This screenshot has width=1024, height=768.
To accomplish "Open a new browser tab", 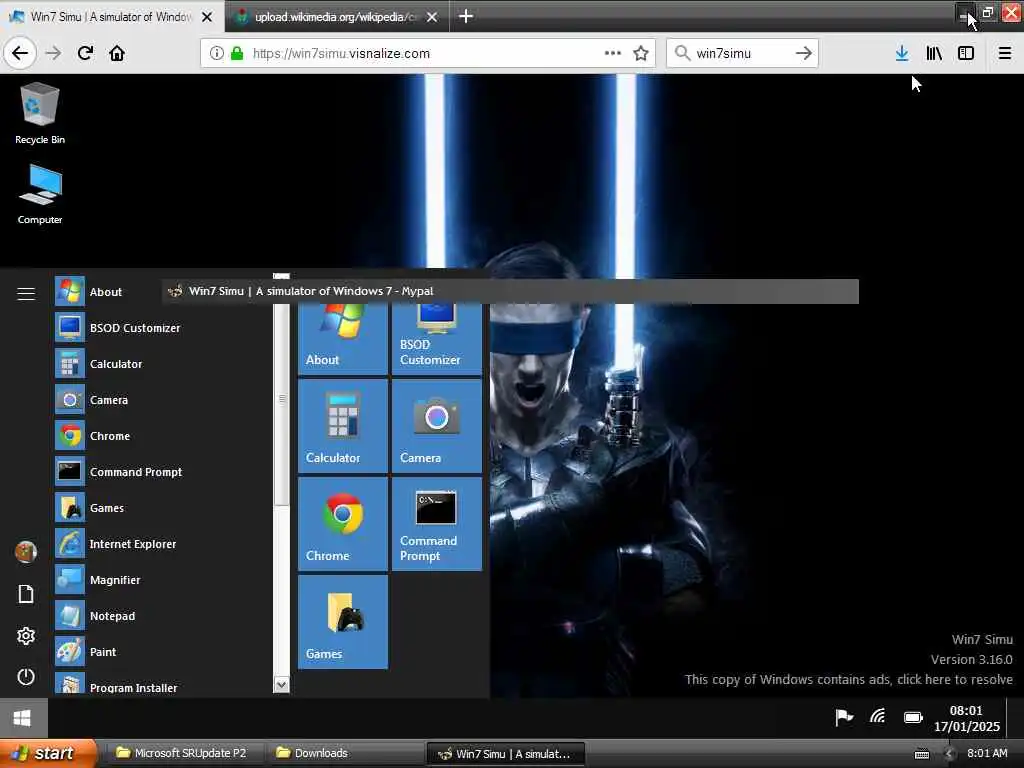I will click(466, 16).
